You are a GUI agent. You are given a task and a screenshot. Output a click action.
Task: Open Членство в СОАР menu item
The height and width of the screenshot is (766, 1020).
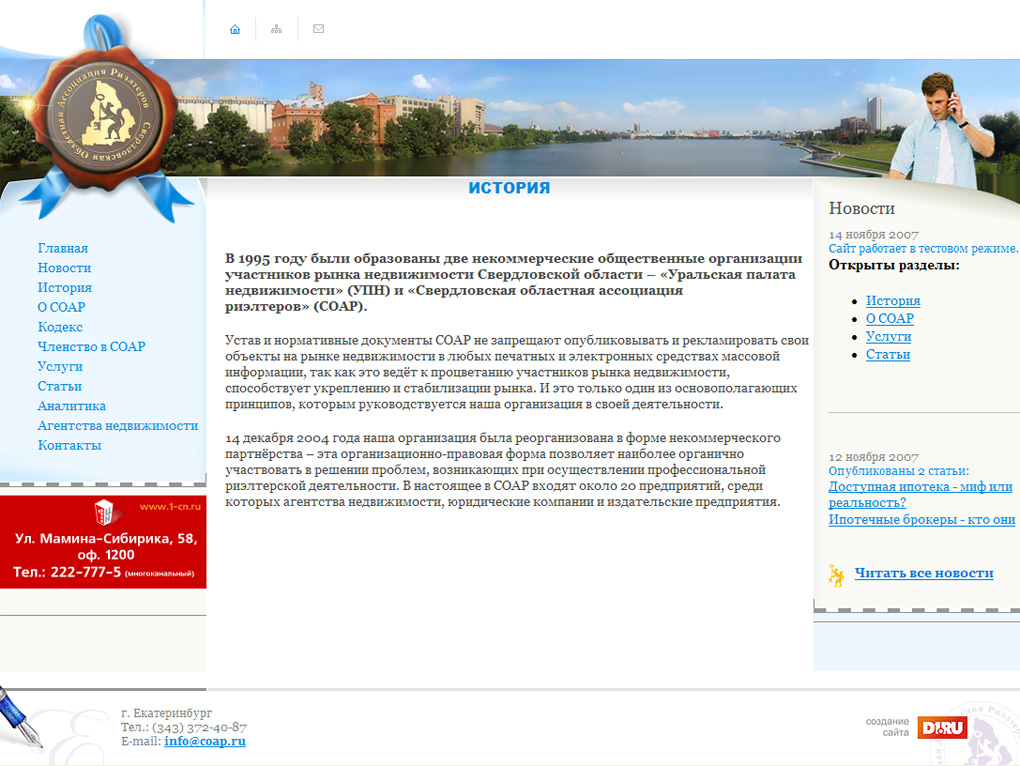(92, 347)
